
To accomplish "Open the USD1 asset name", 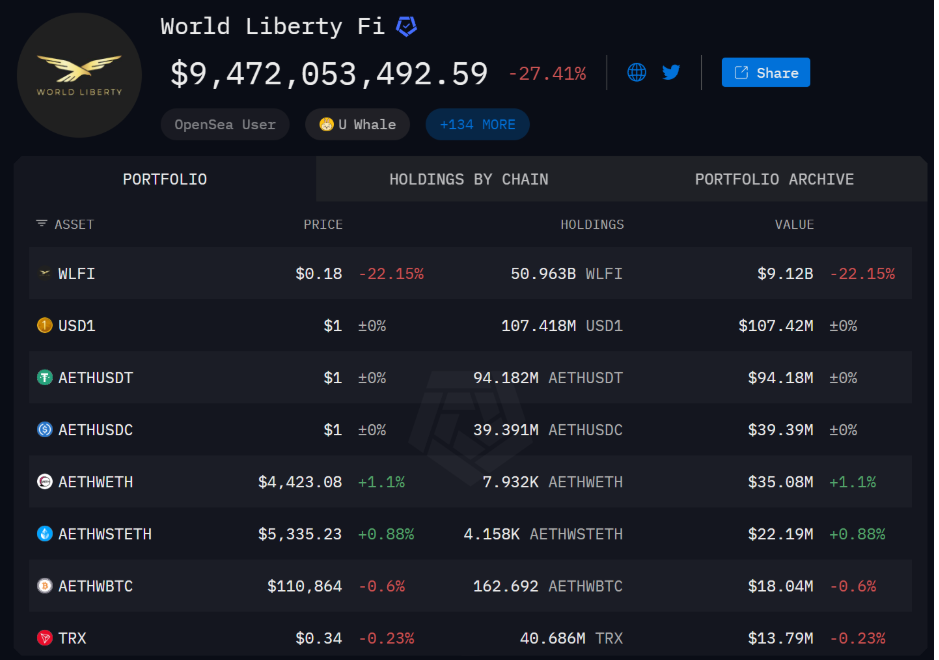I will (x=77, y=326).
